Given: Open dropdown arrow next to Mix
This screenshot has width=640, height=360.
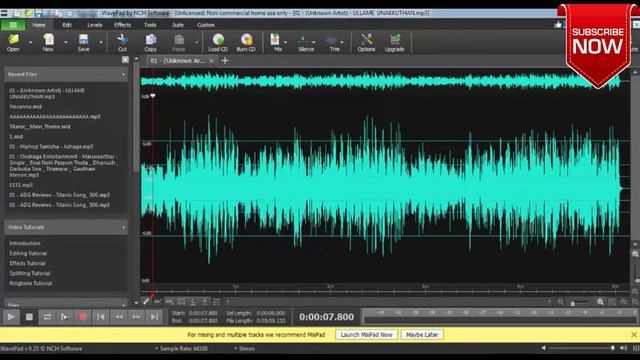Looking at the screenshot, I should coord(285,42).
